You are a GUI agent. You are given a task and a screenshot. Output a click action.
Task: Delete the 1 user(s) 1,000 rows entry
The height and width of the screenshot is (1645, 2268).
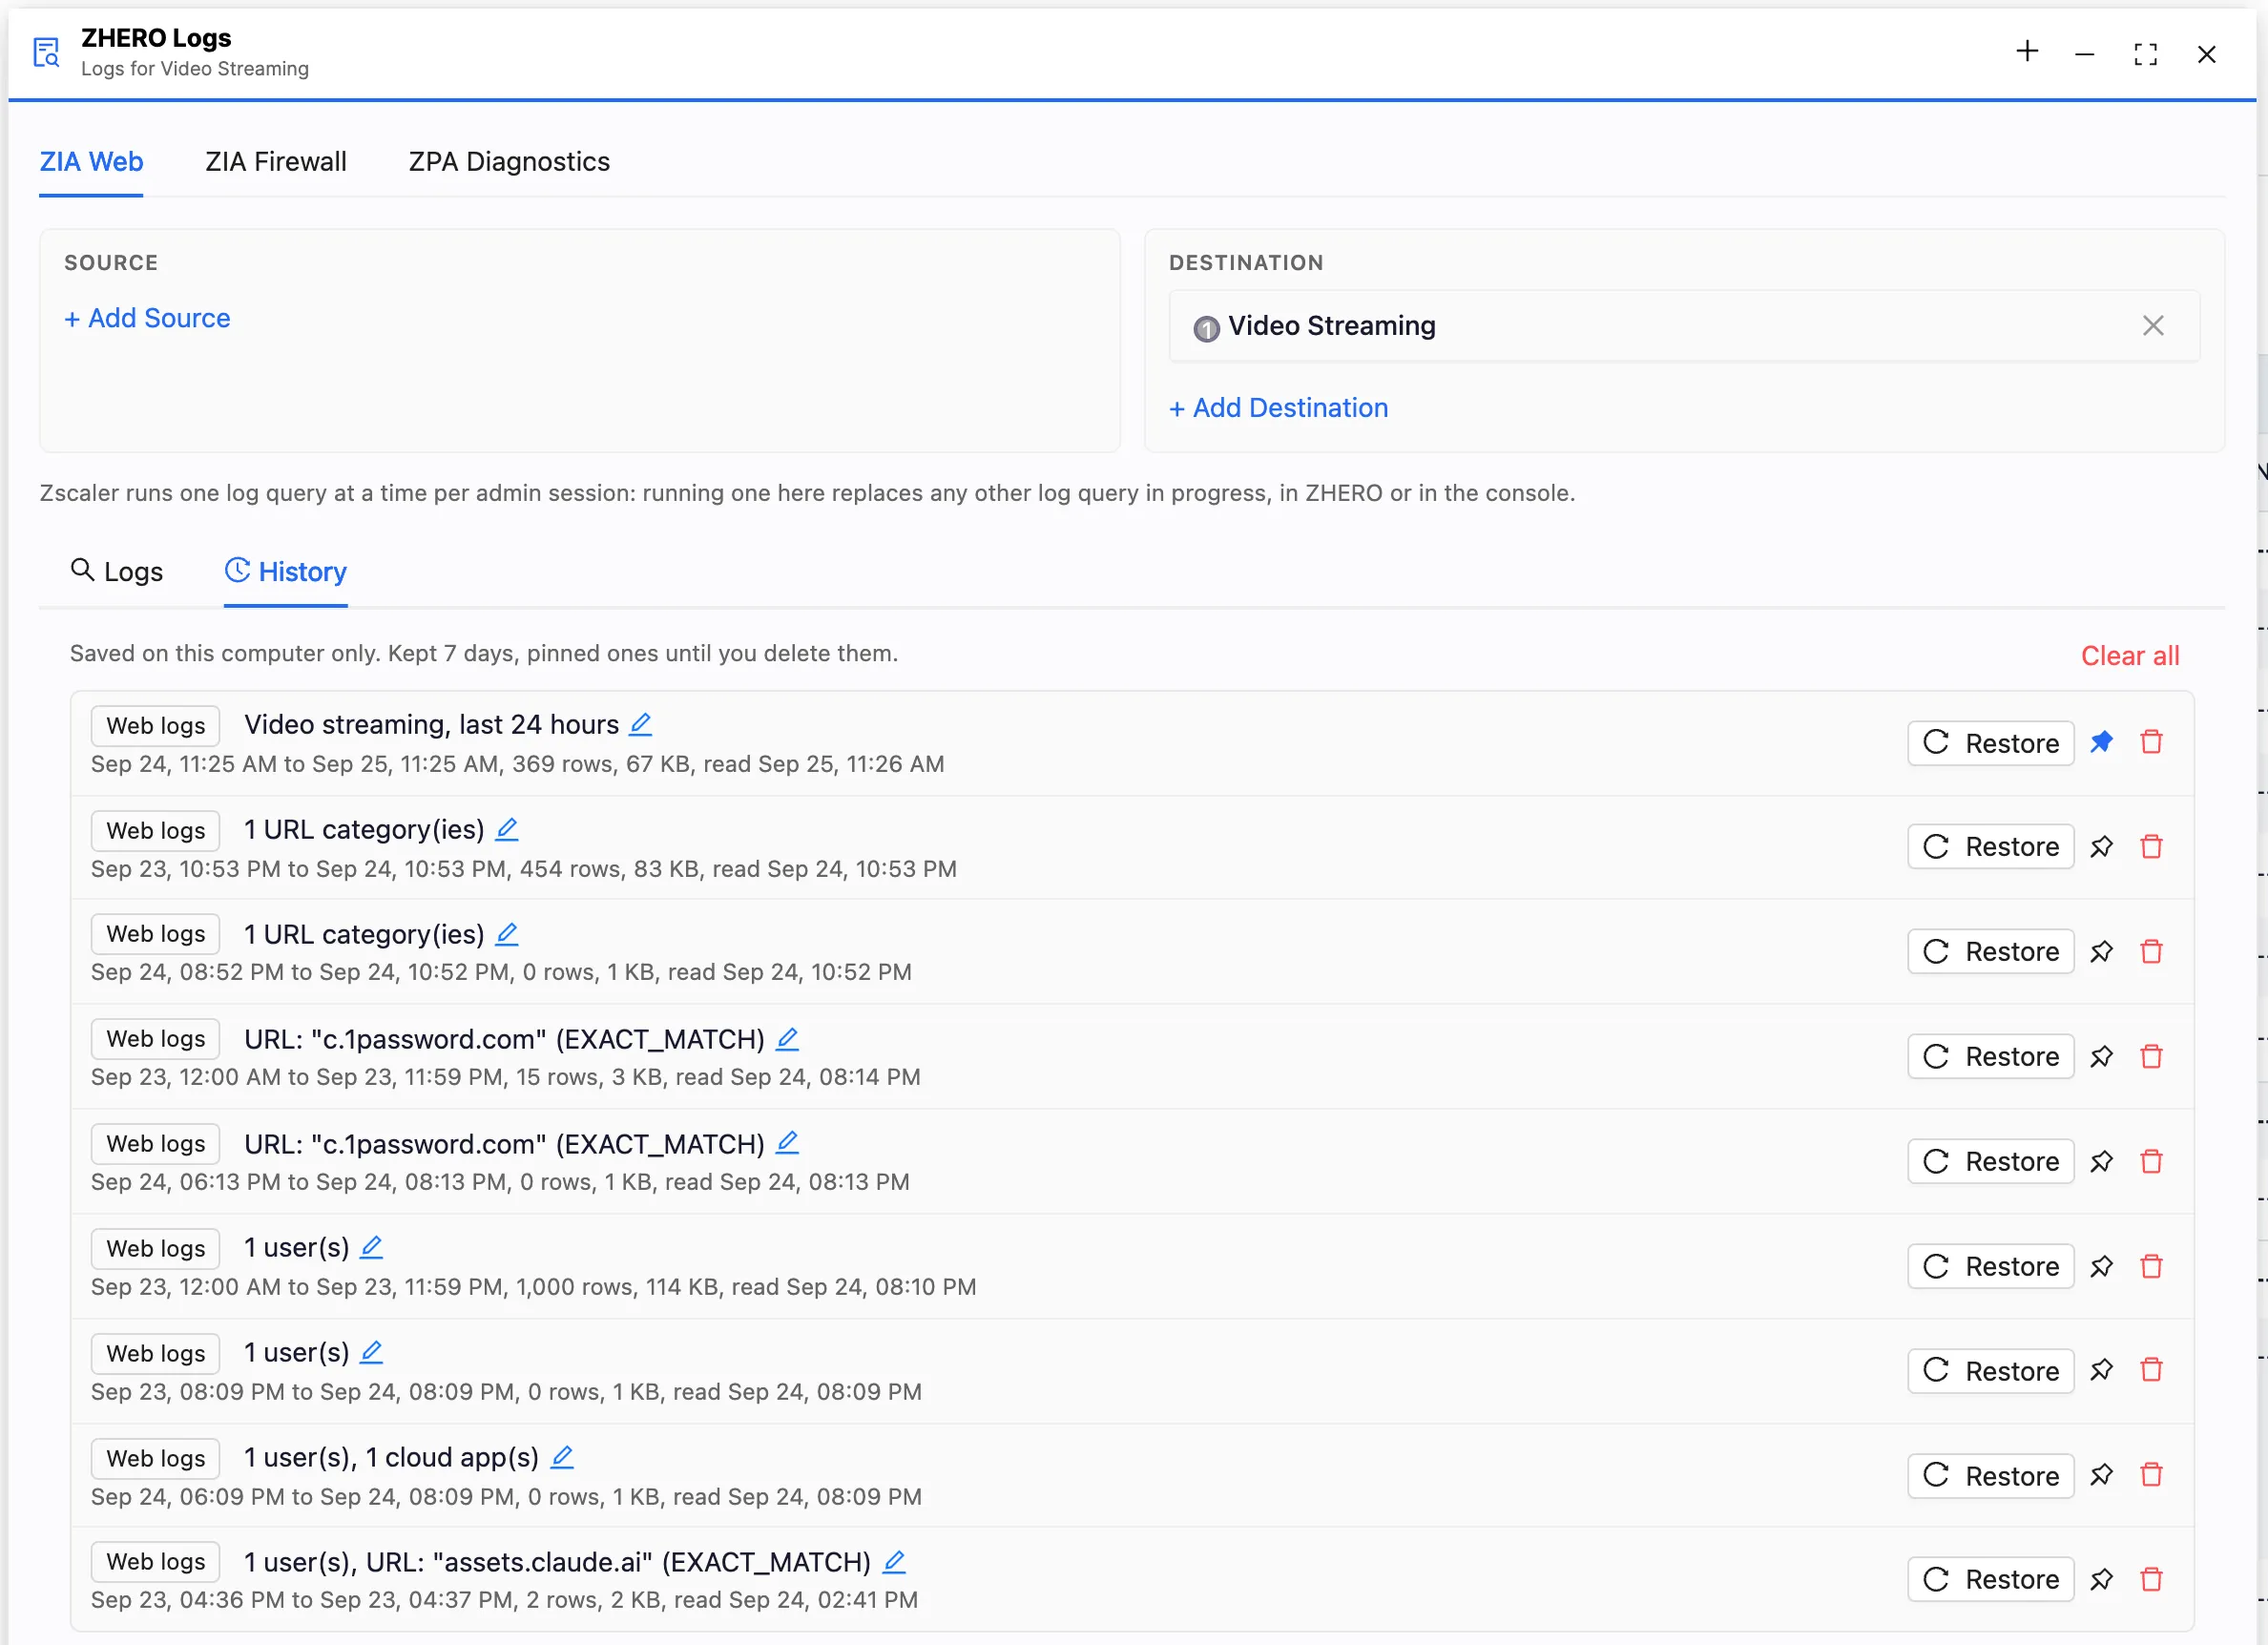click(x=2151, y=1266)
